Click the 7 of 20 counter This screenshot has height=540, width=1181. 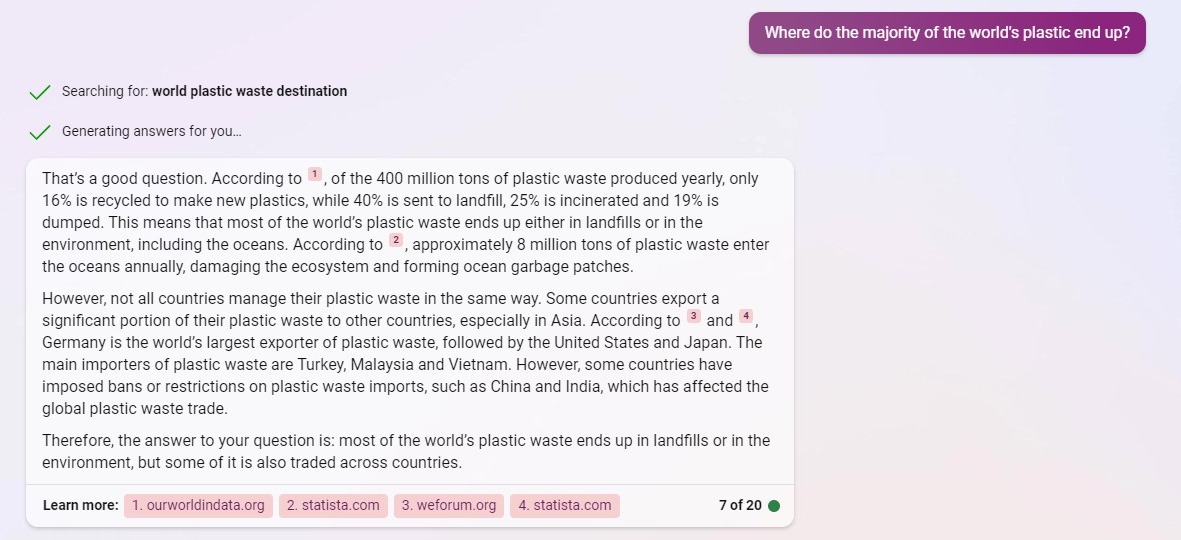pyautogui.click(x=740, y=505)
